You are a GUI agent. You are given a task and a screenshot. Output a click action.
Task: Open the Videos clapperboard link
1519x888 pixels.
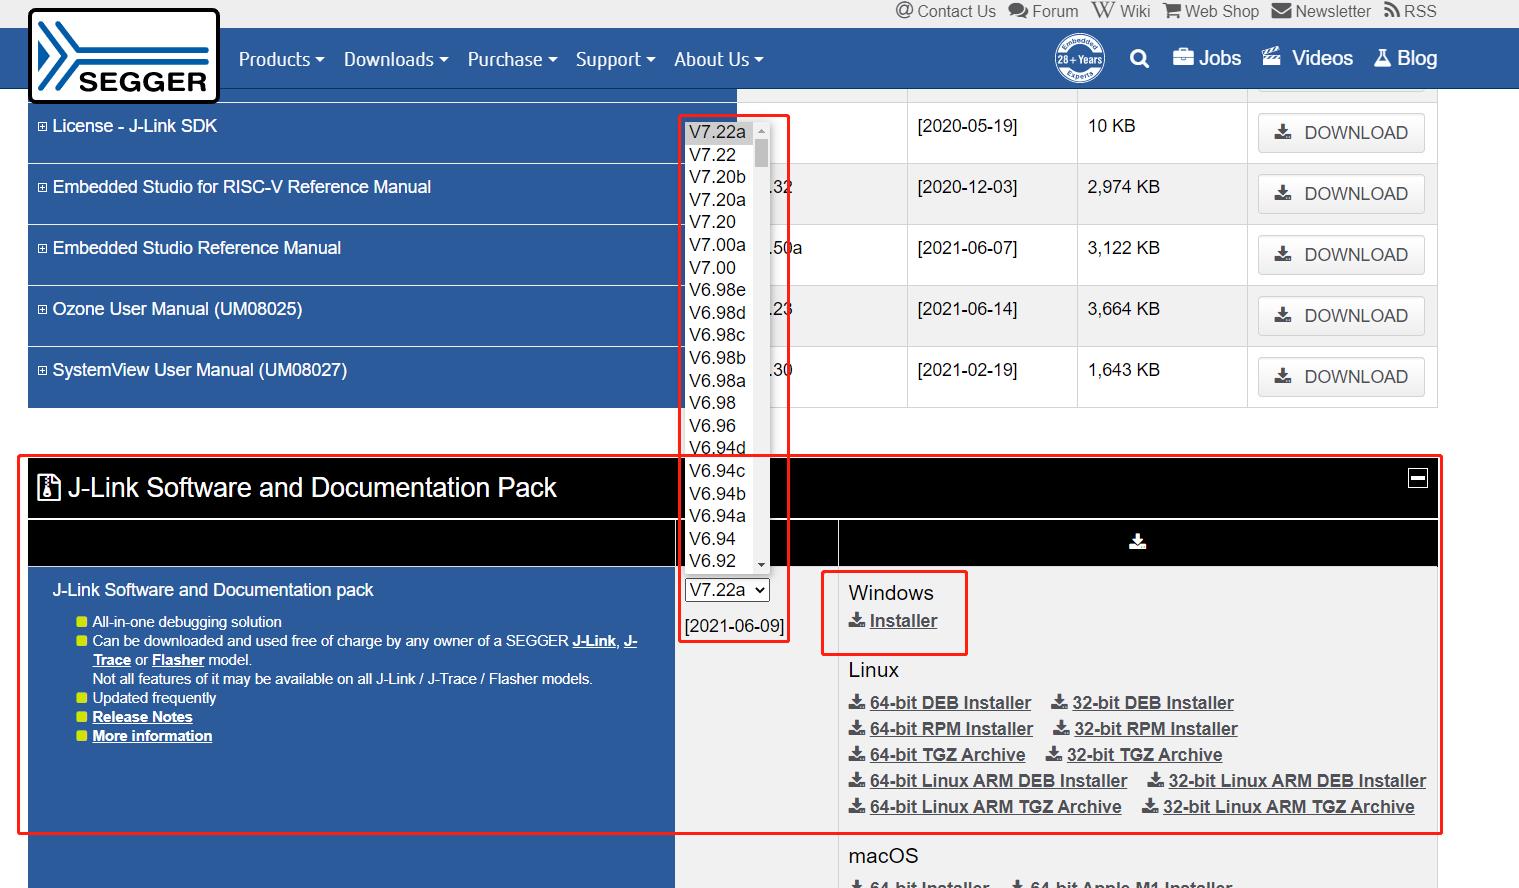(1307, 58)
